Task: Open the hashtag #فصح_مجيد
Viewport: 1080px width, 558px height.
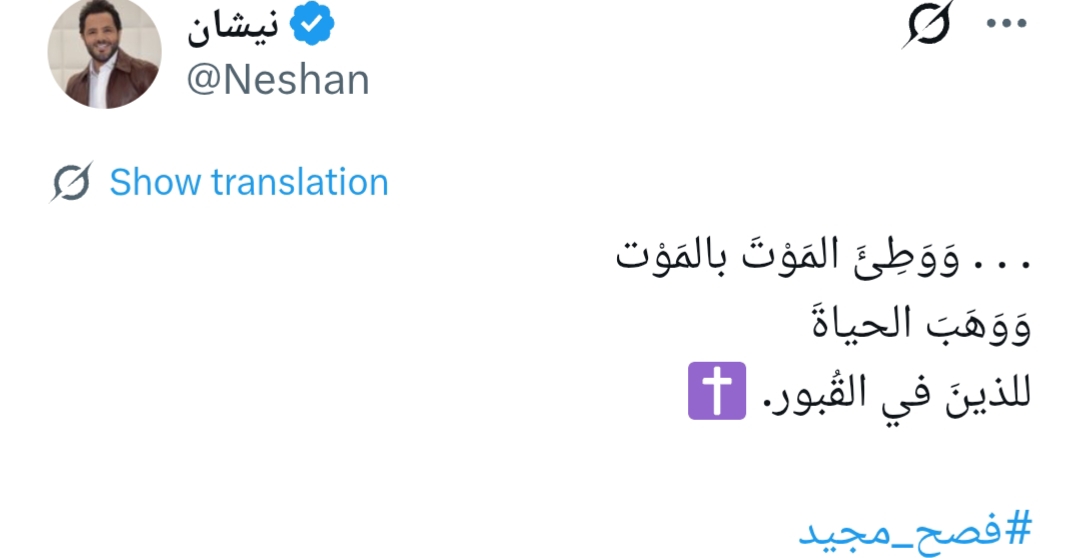Action: (x=914, y=528)
